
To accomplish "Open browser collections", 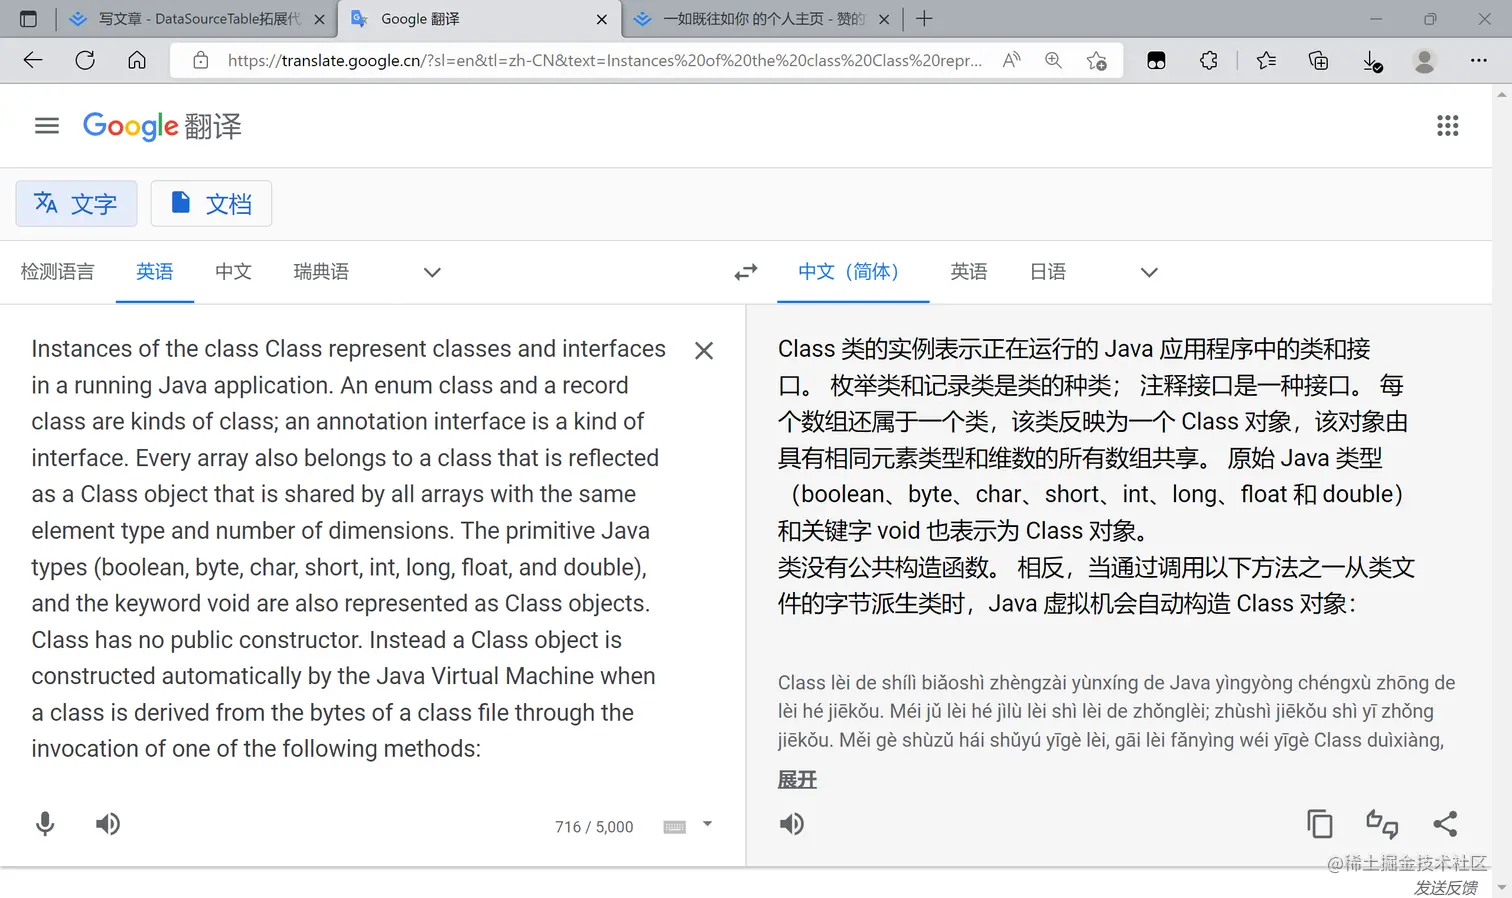I will 1319,61.
